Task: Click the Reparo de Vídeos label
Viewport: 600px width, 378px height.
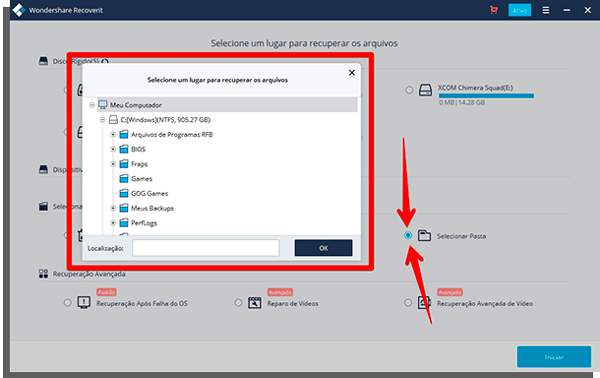Action: [x=293, y=303]
